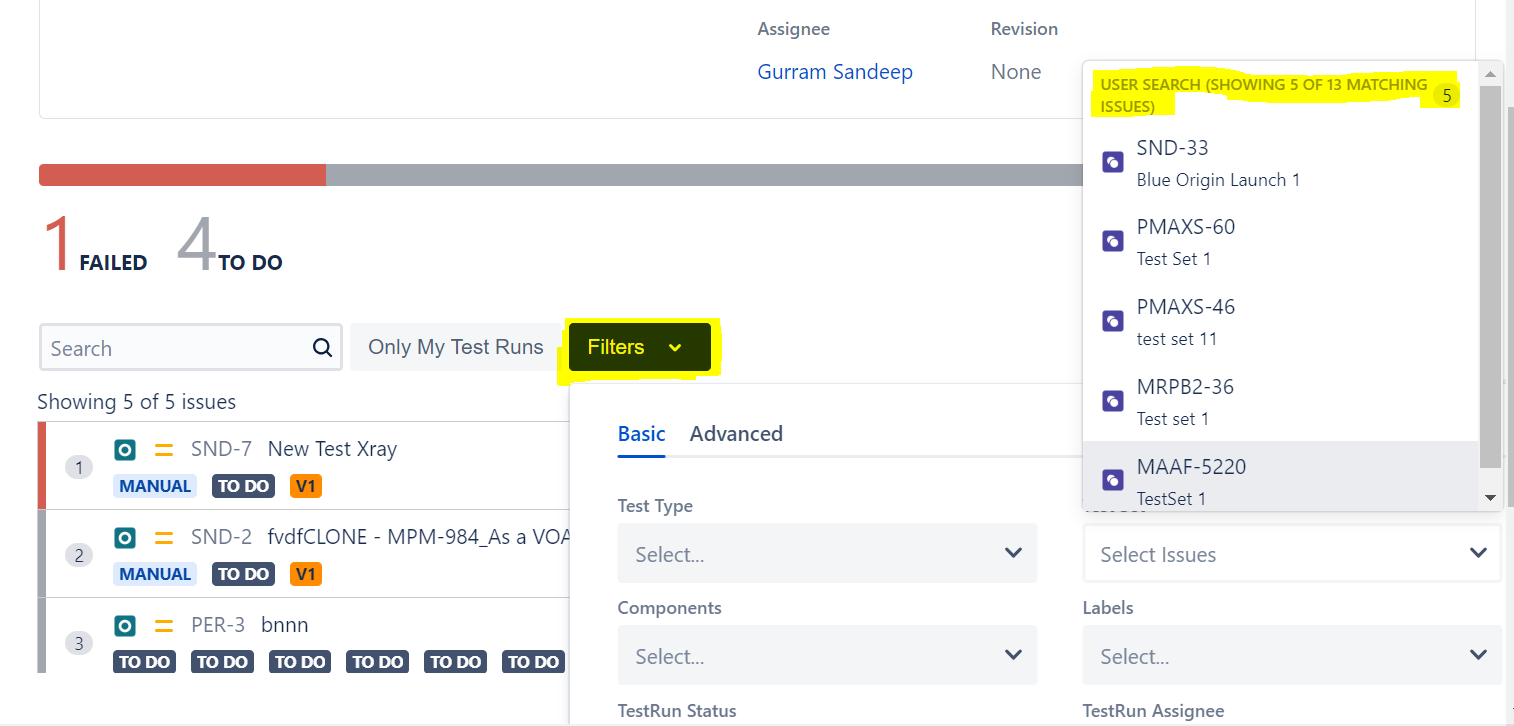Screen dimensions: 1514x726
Task: Click the TO DO status badge on SND-2
Action: 243,573
